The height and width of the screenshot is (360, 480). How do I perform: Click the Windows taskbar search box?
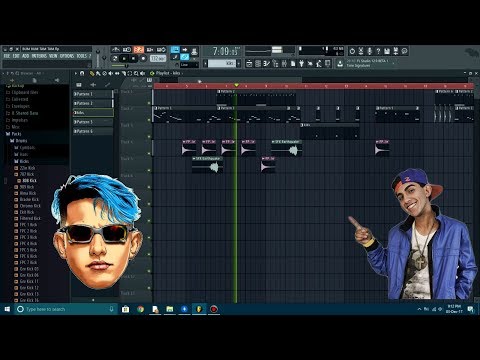coord(66,309)
